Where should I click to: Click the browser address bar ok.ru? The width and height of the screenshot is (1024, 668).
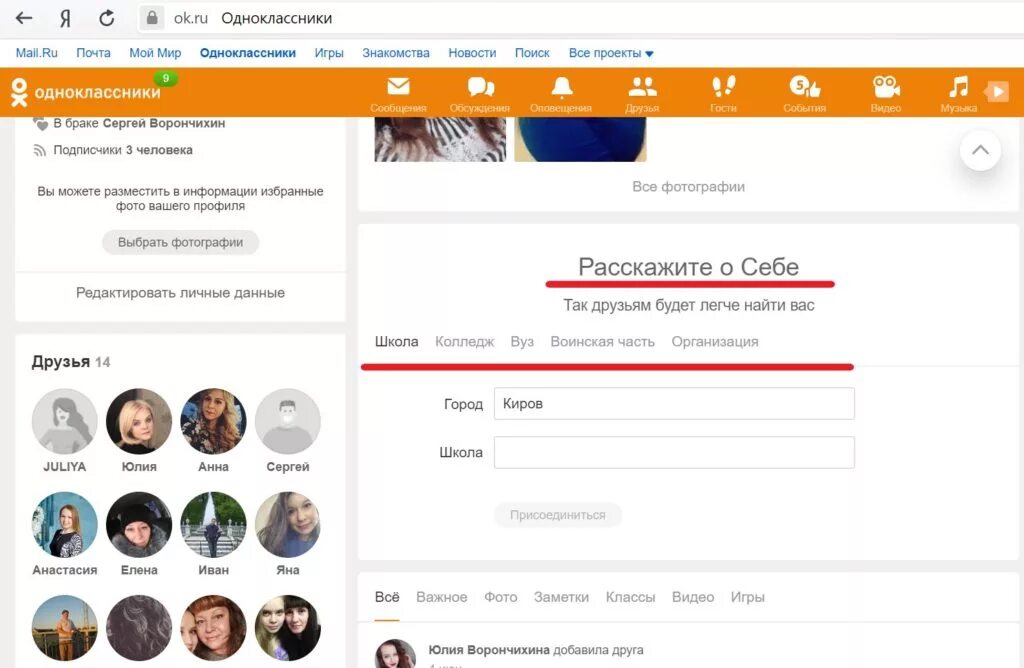coord(581,18)
